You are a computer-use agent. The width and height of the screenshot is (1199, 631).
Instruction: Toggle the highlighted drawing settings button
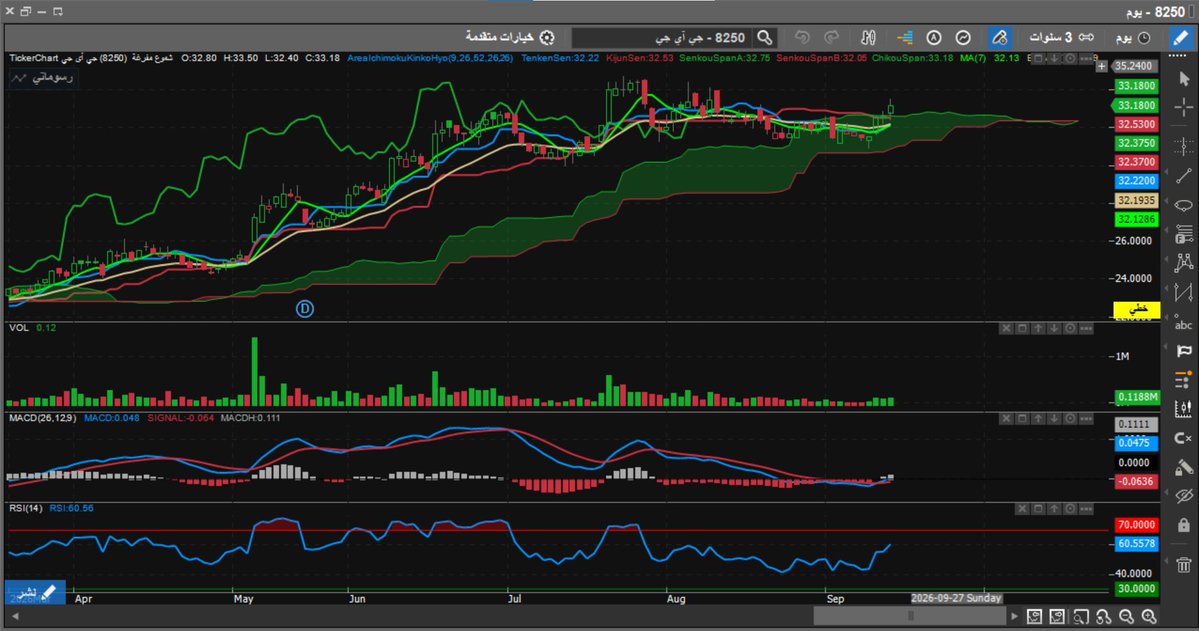point(999,37)
